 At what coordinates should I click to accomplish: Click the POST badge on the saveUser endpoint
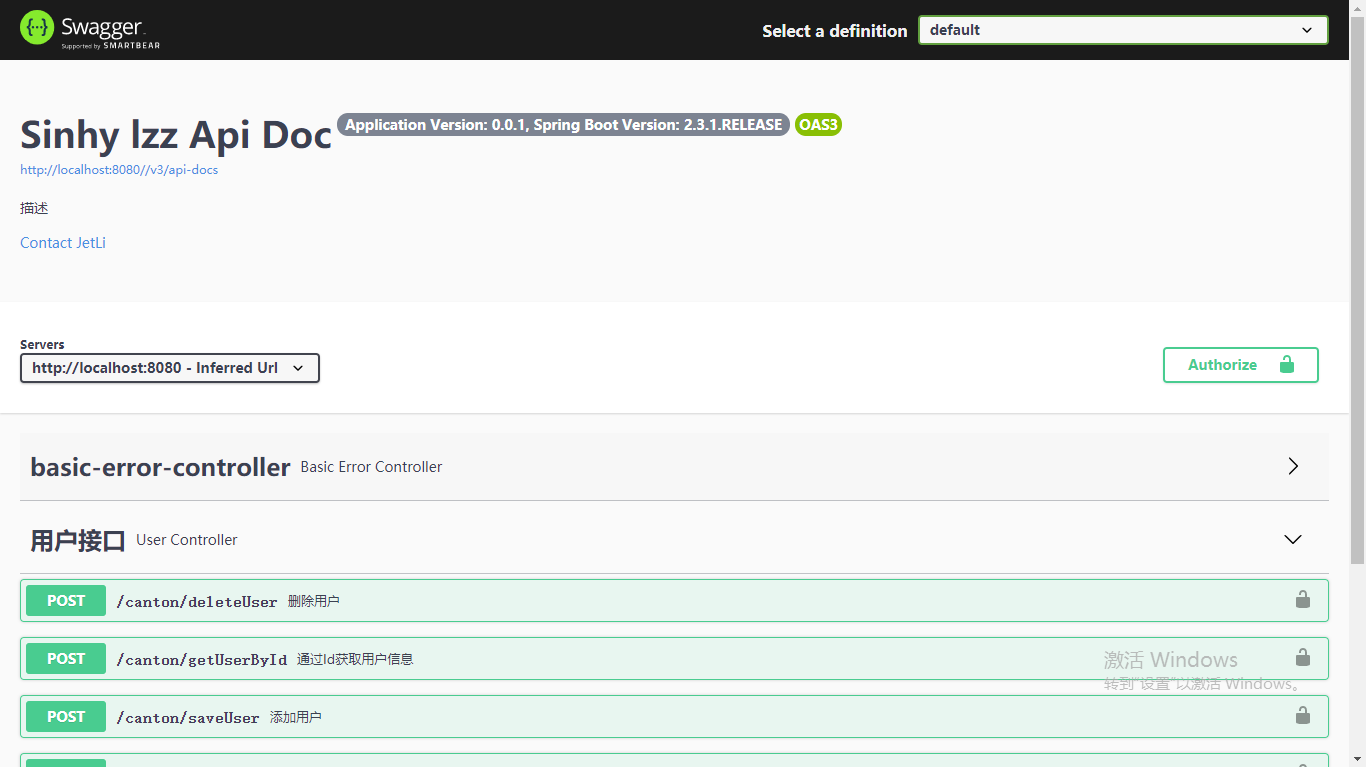point(65,716)
